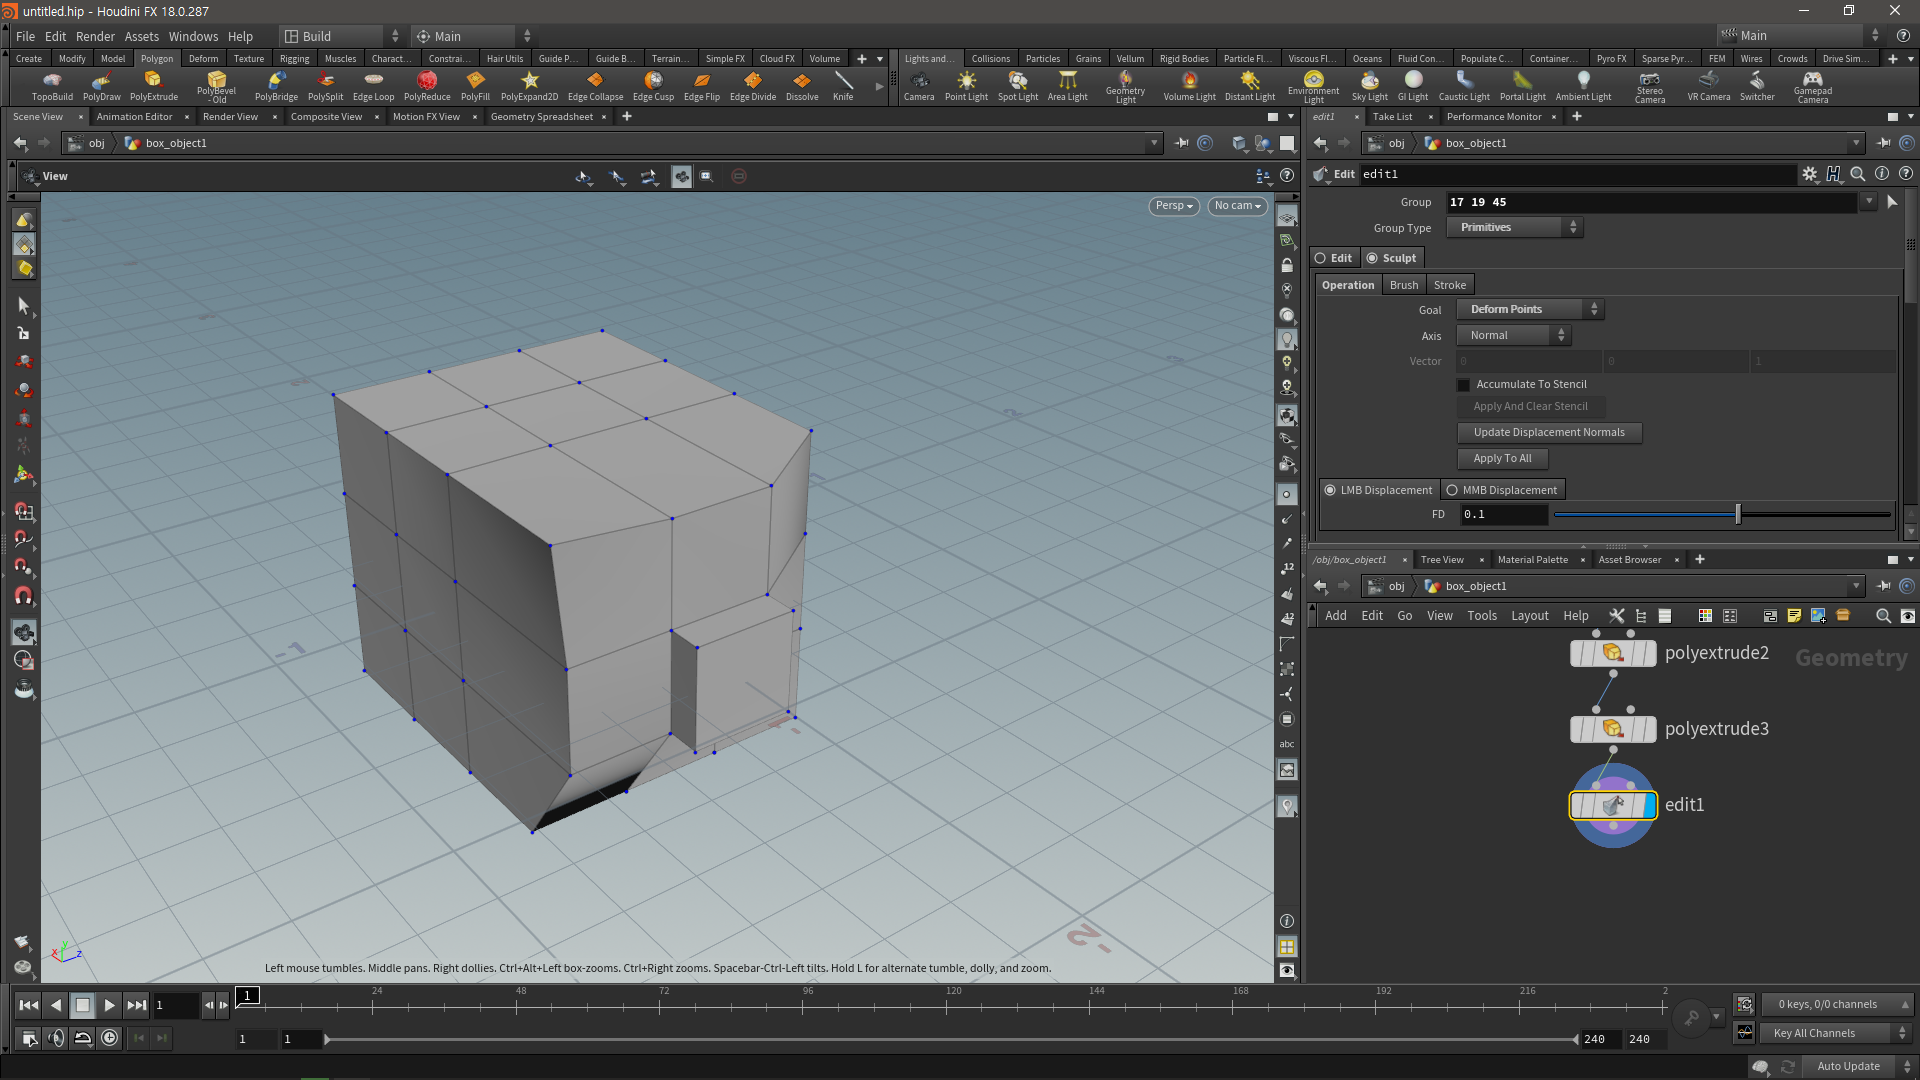Select the Knife shelf tool
The height and width of the screenshot is (1080, 1920).
843,85
